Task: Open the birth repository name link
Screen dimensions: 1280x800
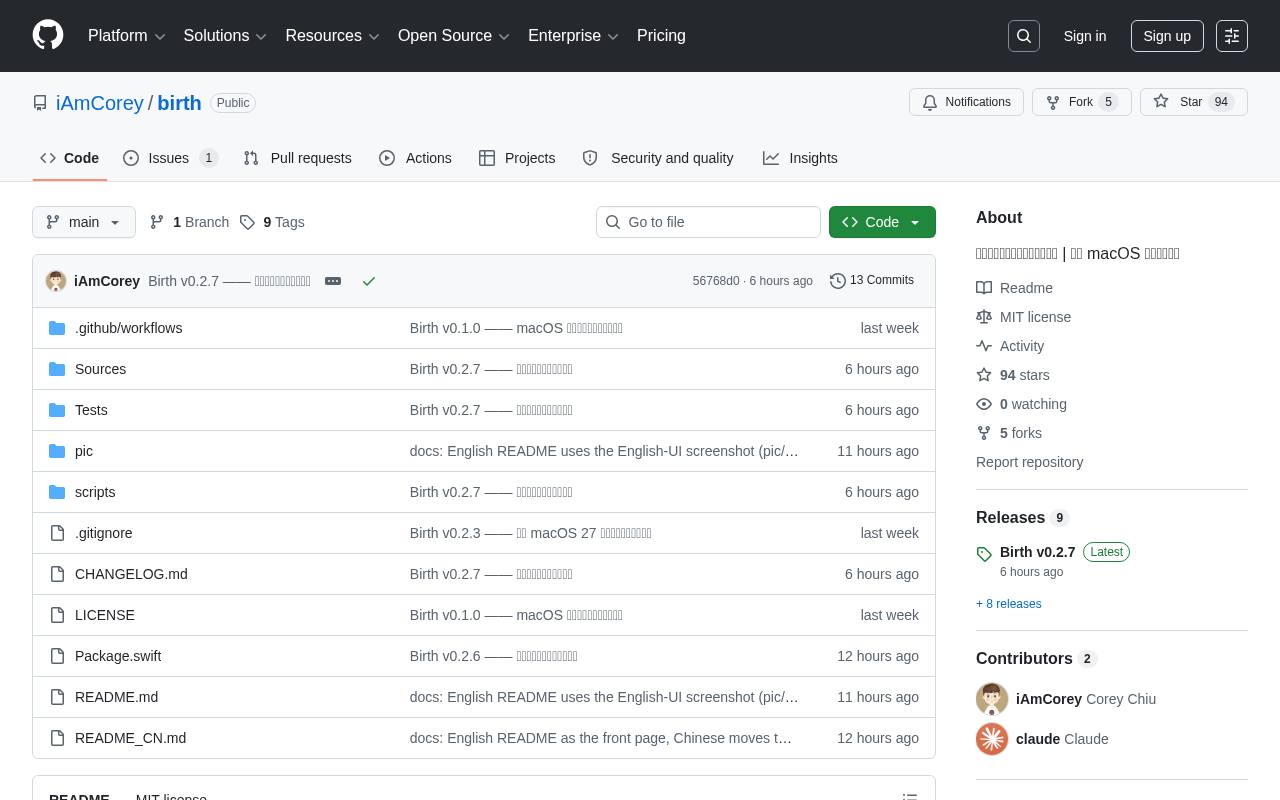Action: pos(180,103)
